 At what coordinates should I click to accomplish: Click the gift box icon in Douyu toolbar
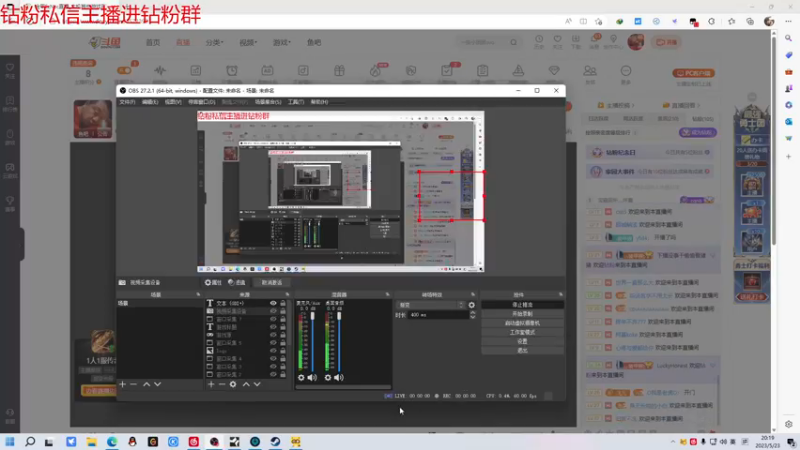[x=339, y=71]
